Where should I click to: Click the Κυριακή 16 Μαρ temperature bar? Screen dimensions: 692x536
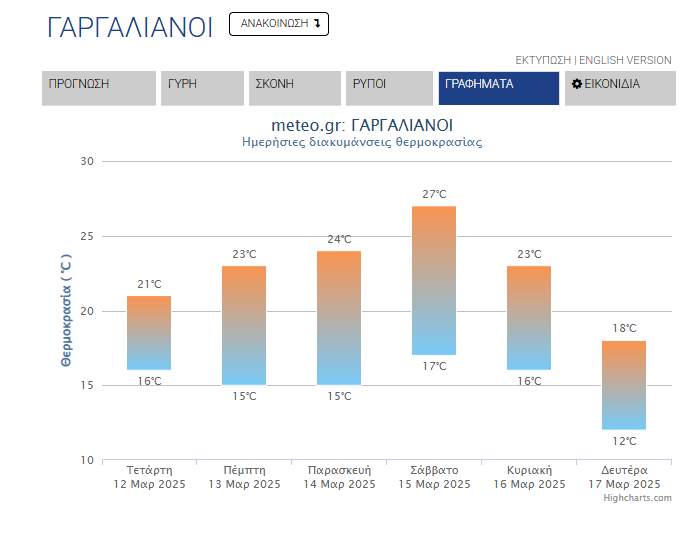coord(529,318)
